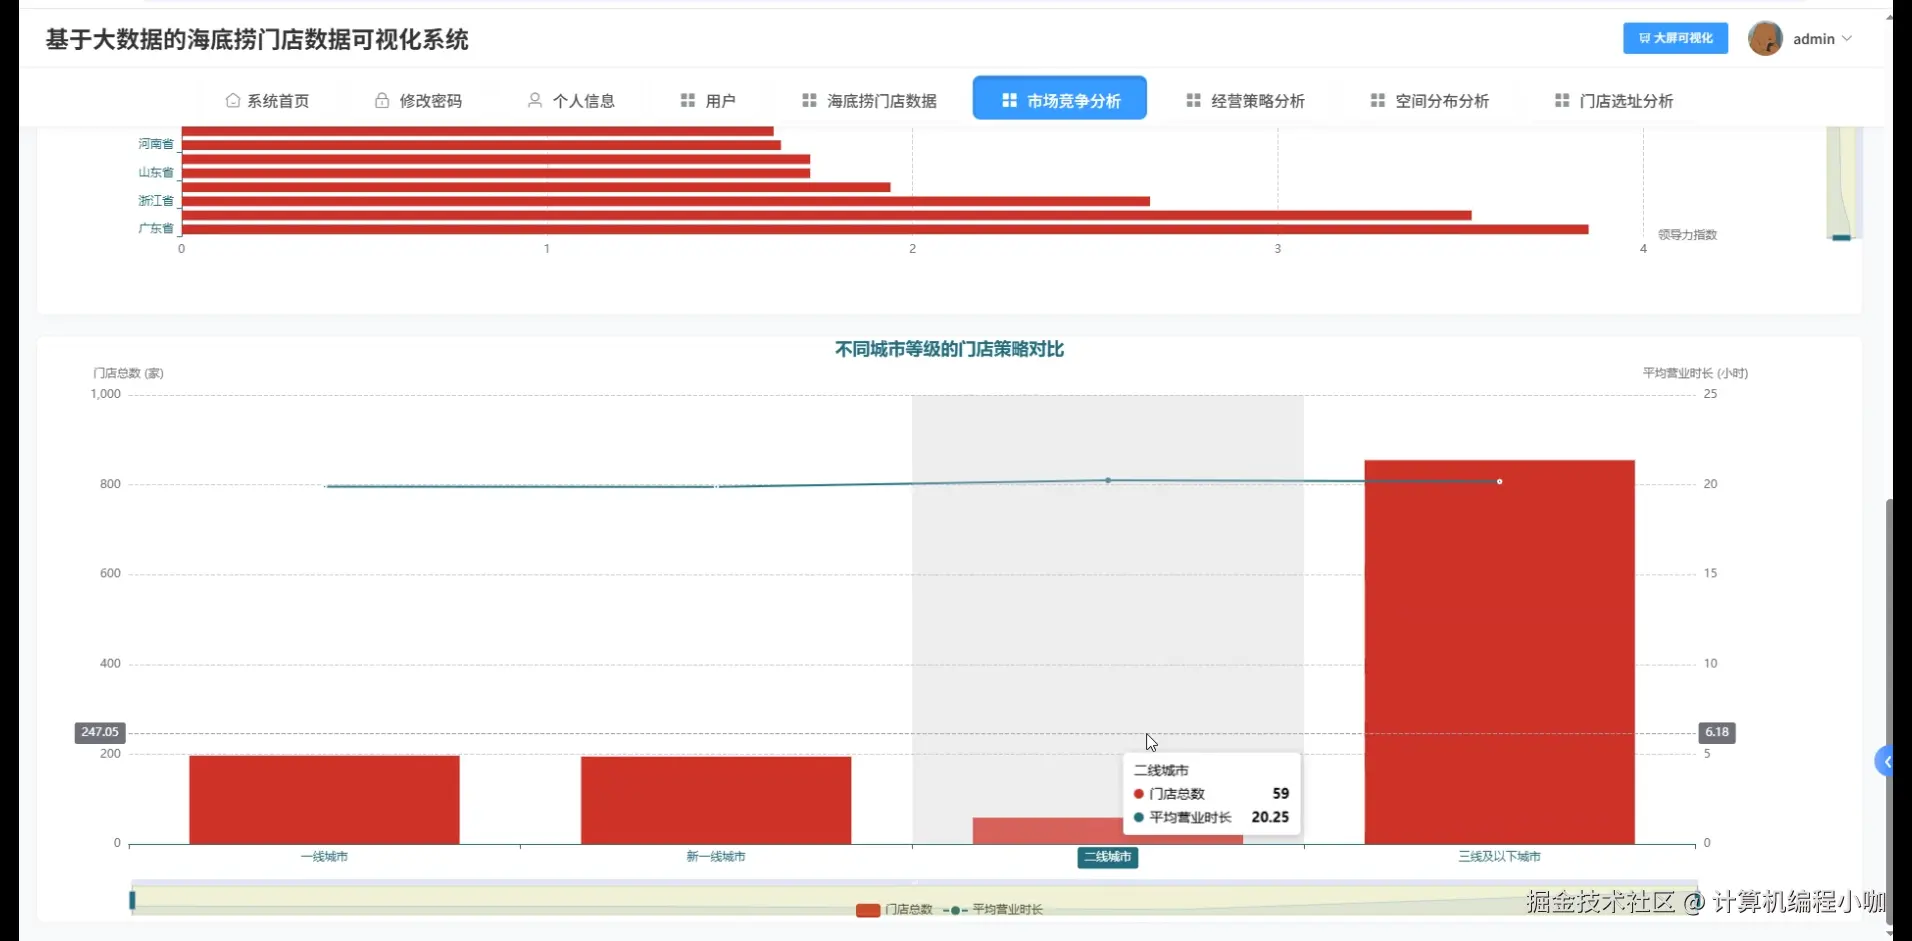Viewport: 1912px width, 941px height.
Task: Expand the admin account dropdown arrow
Action: pos(1847,38)
